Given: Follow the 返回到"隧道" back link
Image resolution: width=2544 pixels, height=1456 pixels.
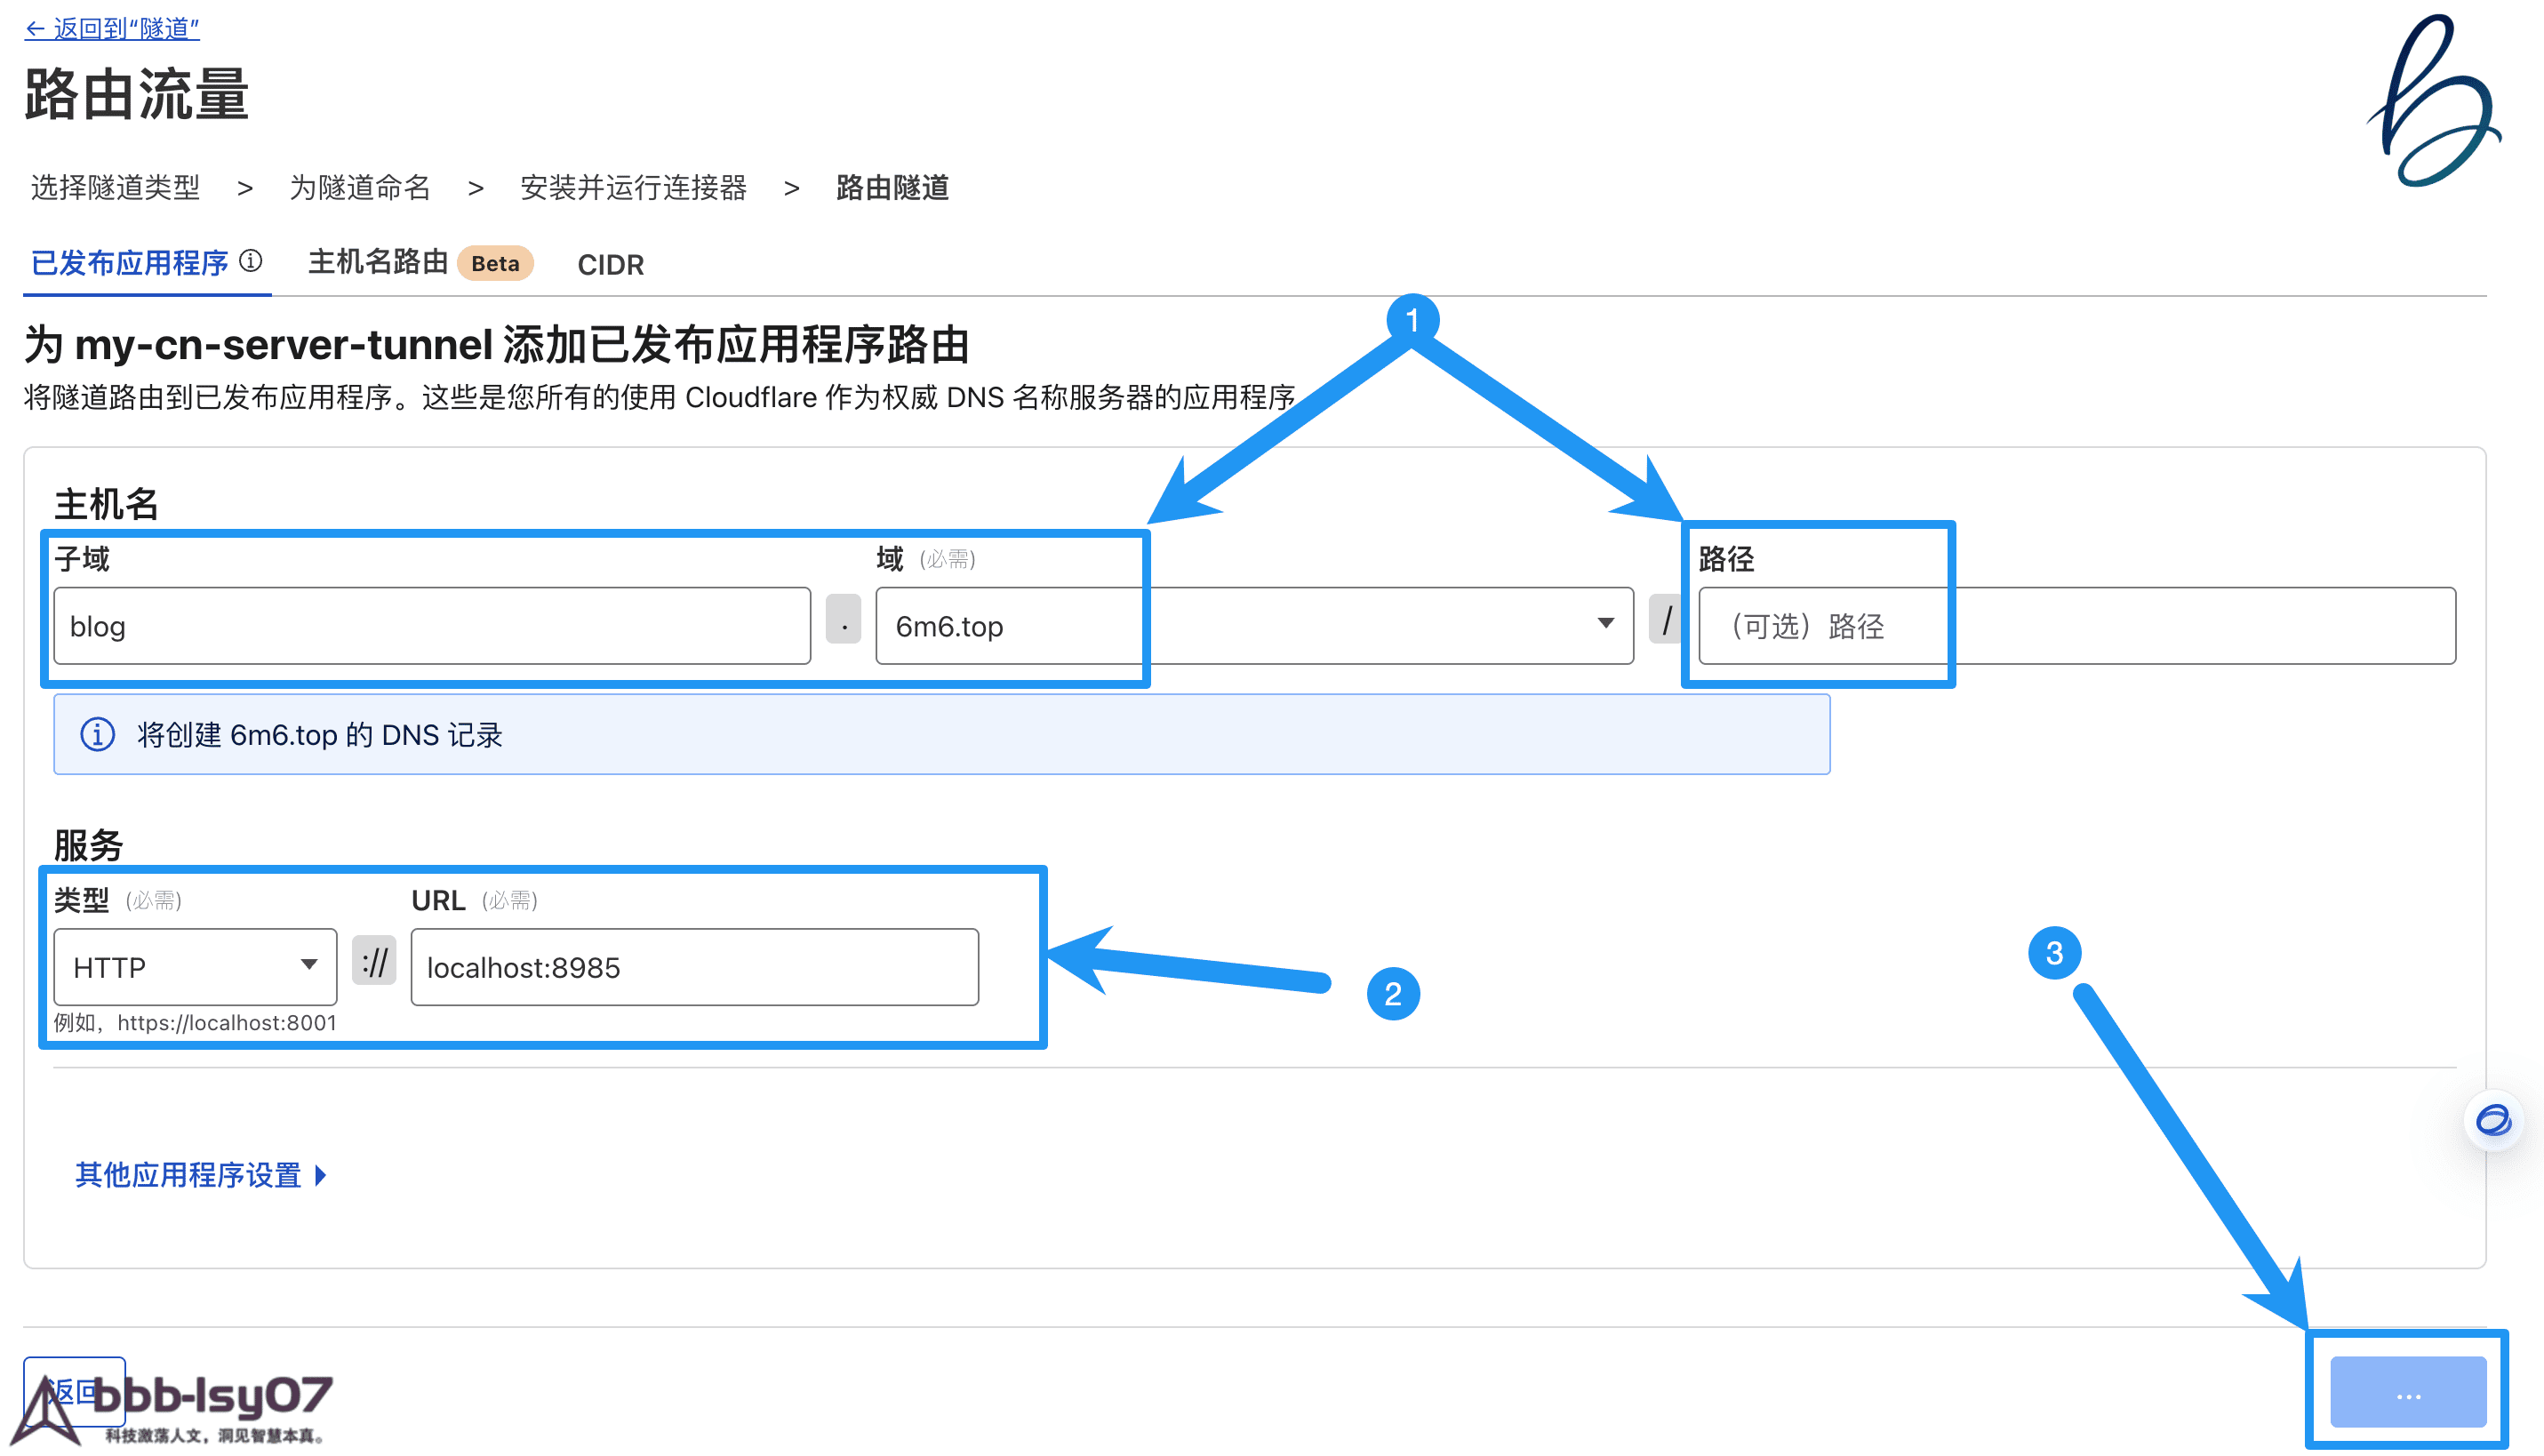Looking at the screenshot, I should (x=112, y=28).
